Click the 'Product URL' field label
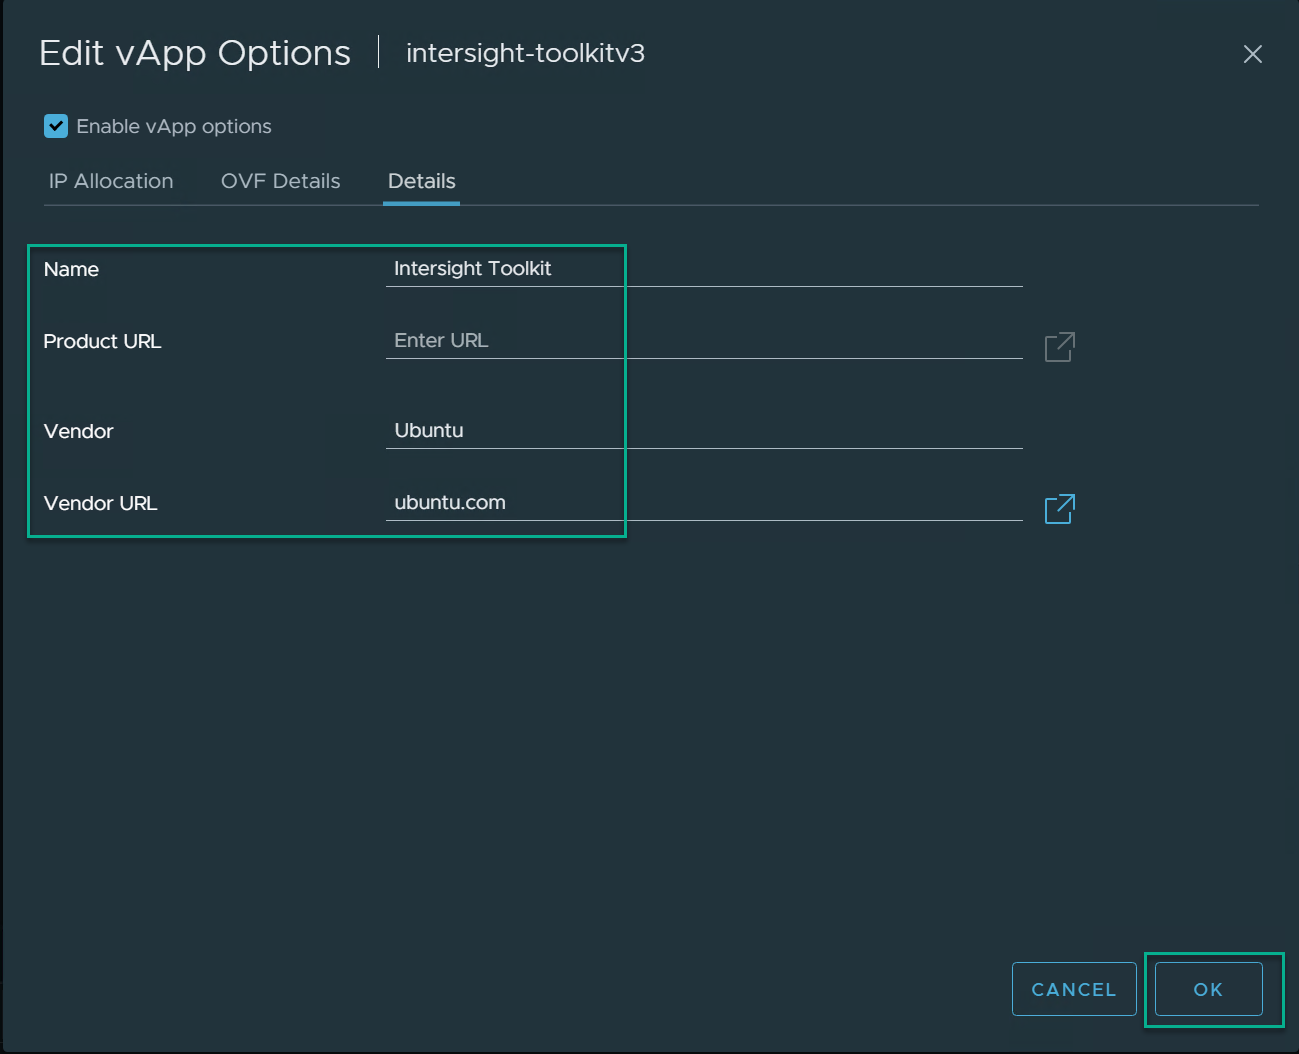 pyautogui.click(x=102, y=341)
